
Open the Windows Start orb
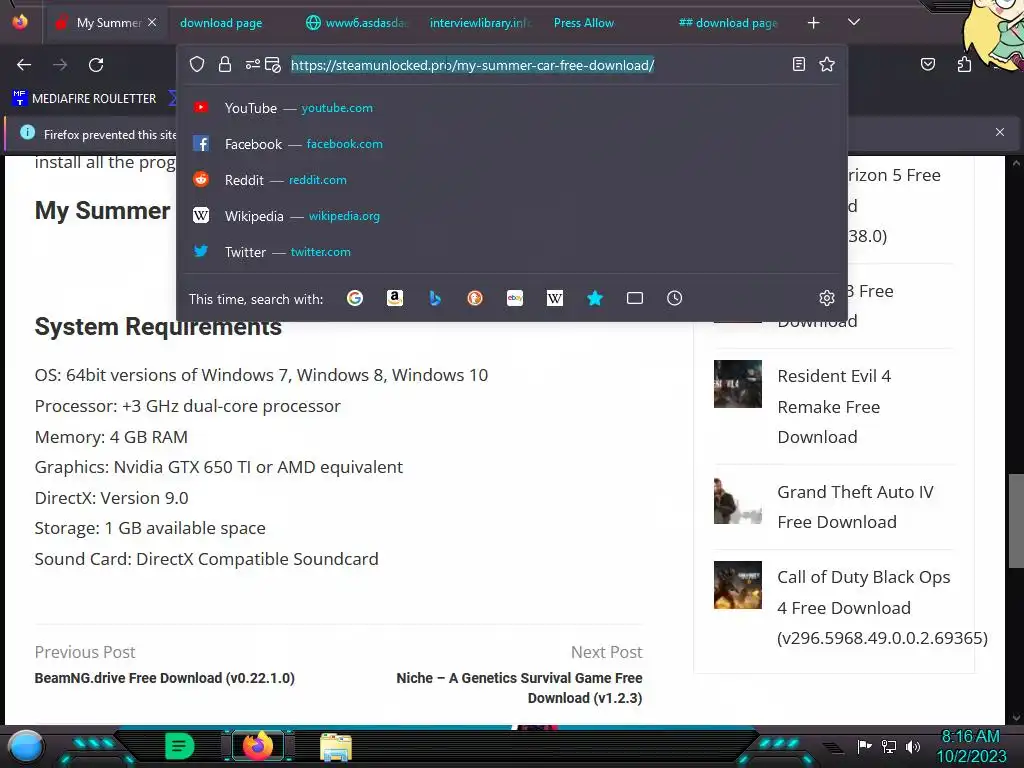click(26, 746)
